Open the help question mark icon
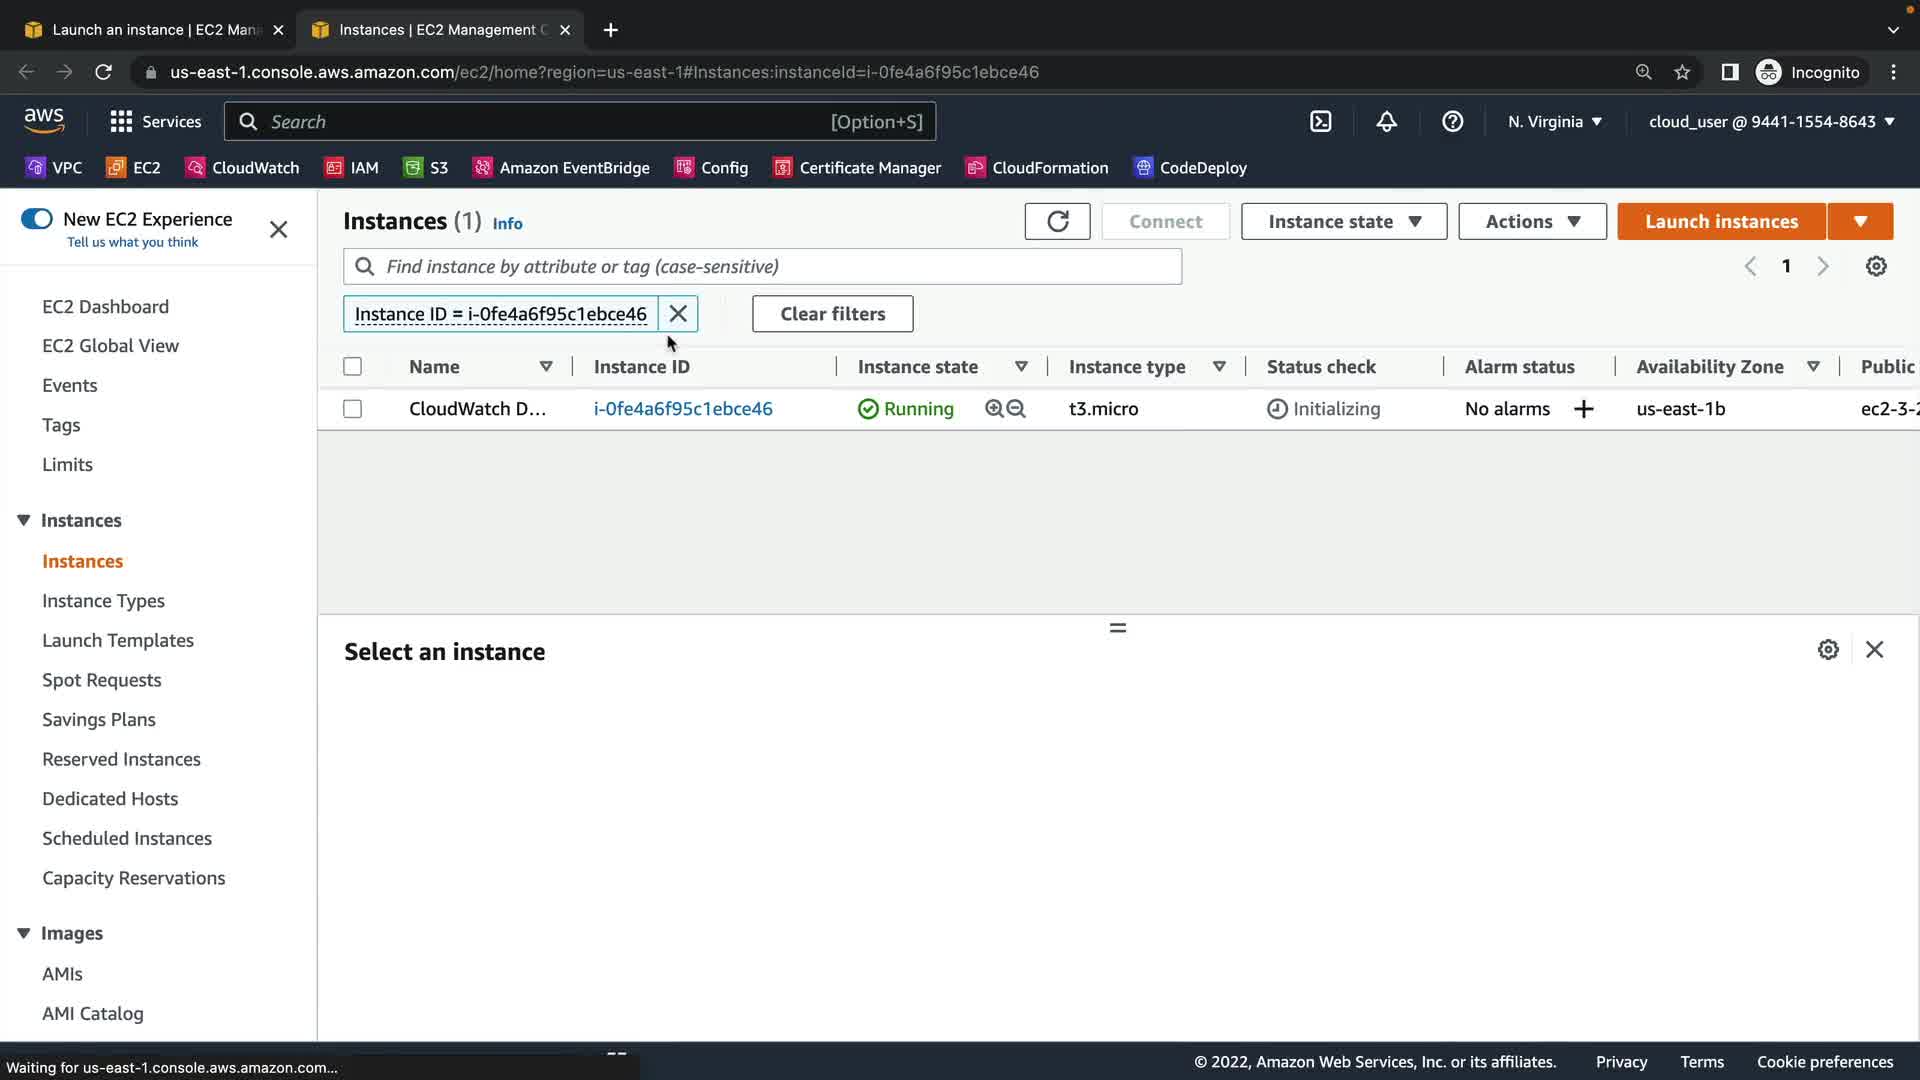This screenshot has height=1080, width=1920. pyautogui.click(x=1452, y=122)
